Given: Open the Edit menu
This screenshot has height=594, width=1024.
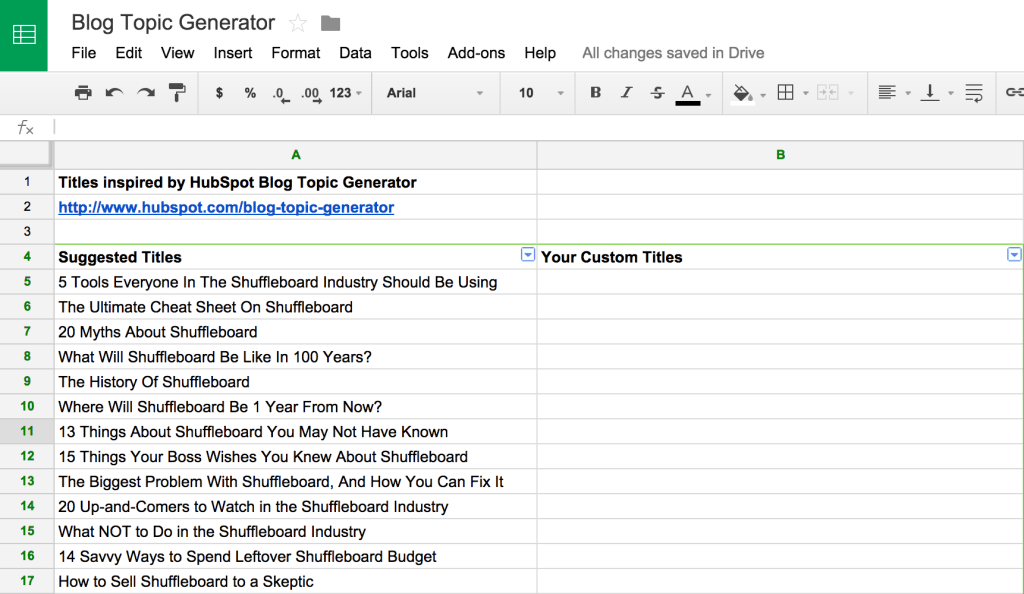Looking at the screenshot, I should 129,53.
